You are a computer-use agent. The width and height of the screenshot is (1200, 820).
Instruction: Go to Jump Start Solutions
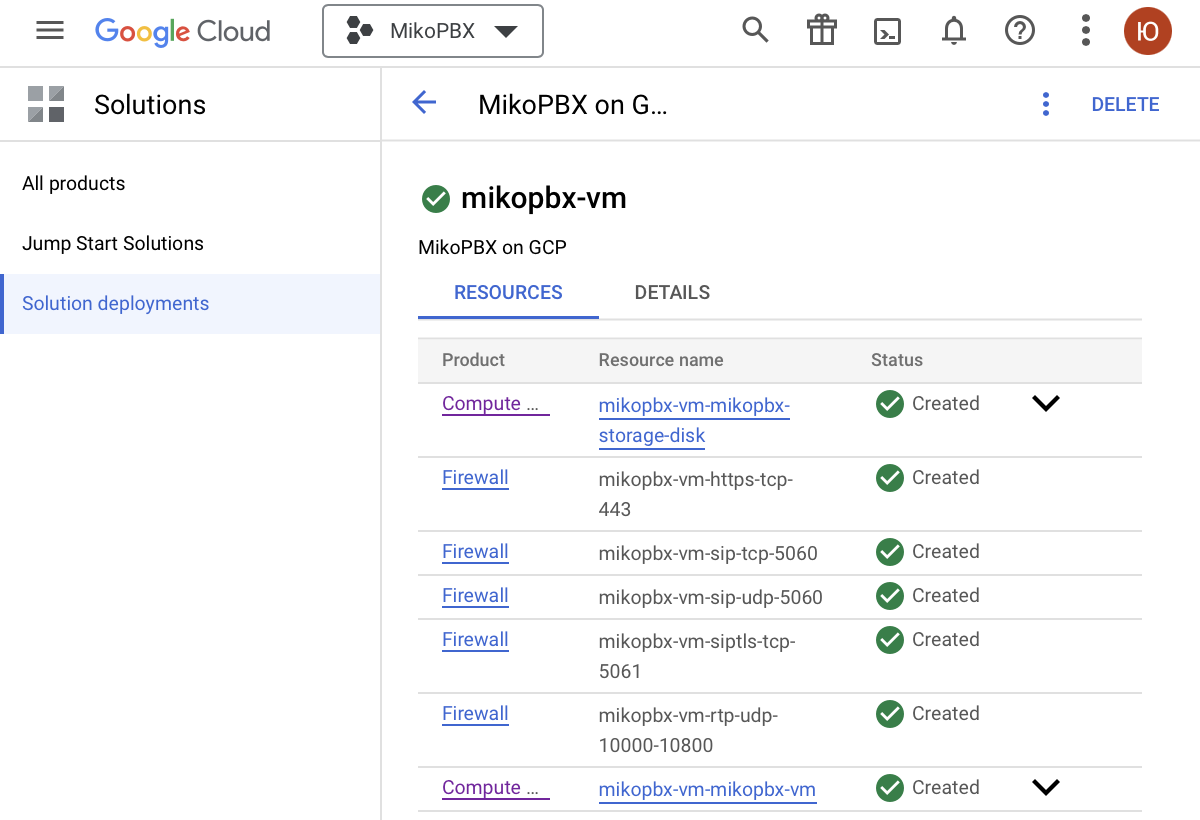pyautogui.click(x=113, y=244)
